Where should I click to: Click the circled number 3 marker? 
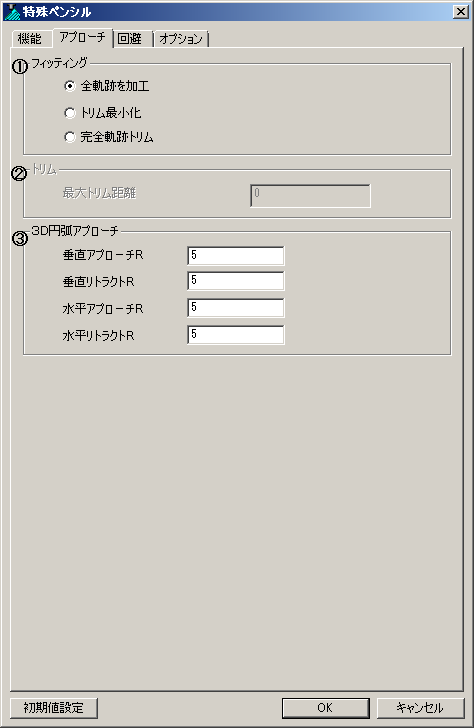point(19,239)
